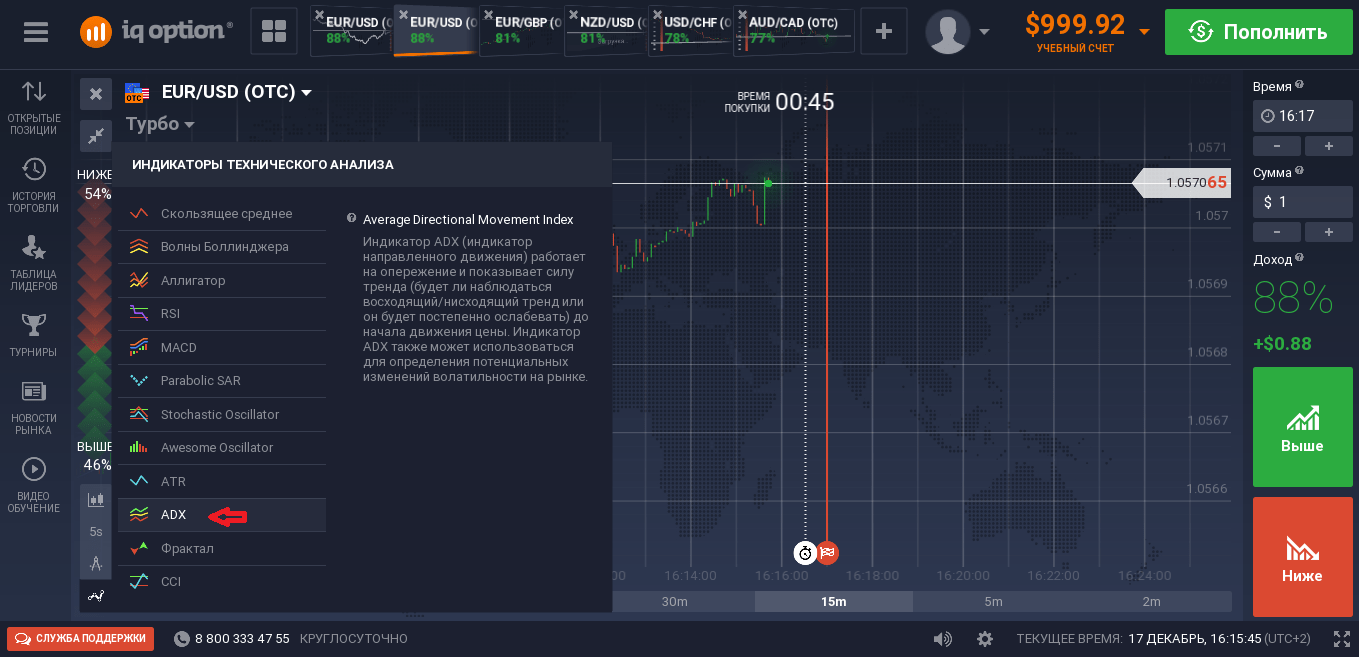The image size is (1359, 657).
Task: Open the account balance dropdown arrow
Action: point(1144,32)
